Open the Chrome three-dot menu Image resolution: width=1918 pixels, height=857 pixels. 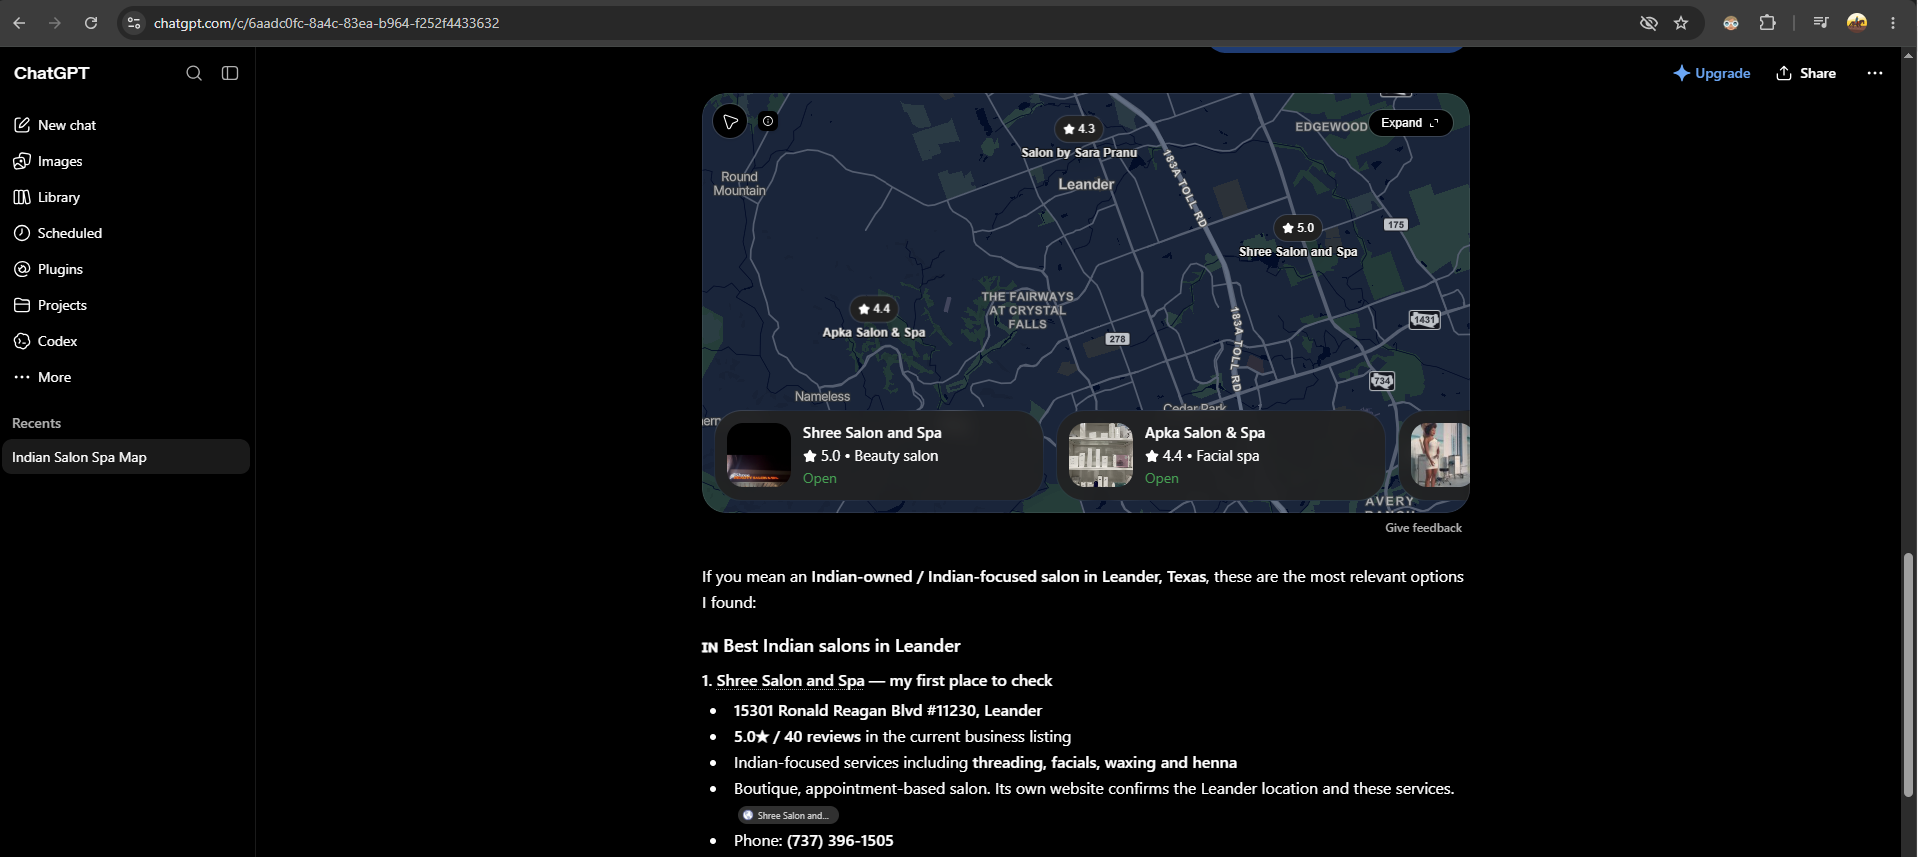click(1893, 23)
